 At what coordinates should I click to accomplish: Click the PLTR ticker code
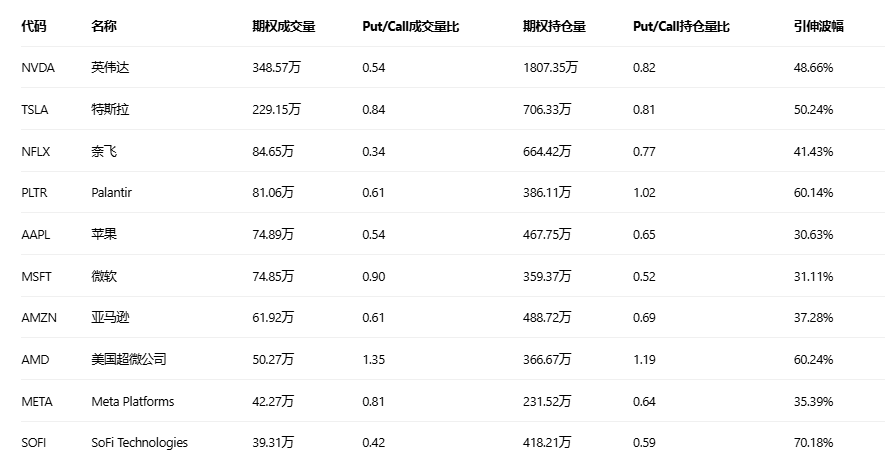(x=36, y=193)
